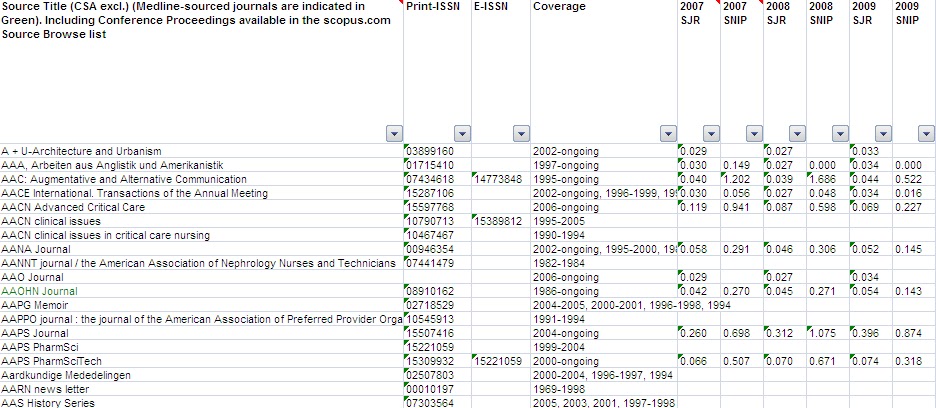Image resolution: width=936 pixels, height=408 pixels.
Task: Select the AACN clinical issues 1995-2005 title
Action: tap(202, 221)
